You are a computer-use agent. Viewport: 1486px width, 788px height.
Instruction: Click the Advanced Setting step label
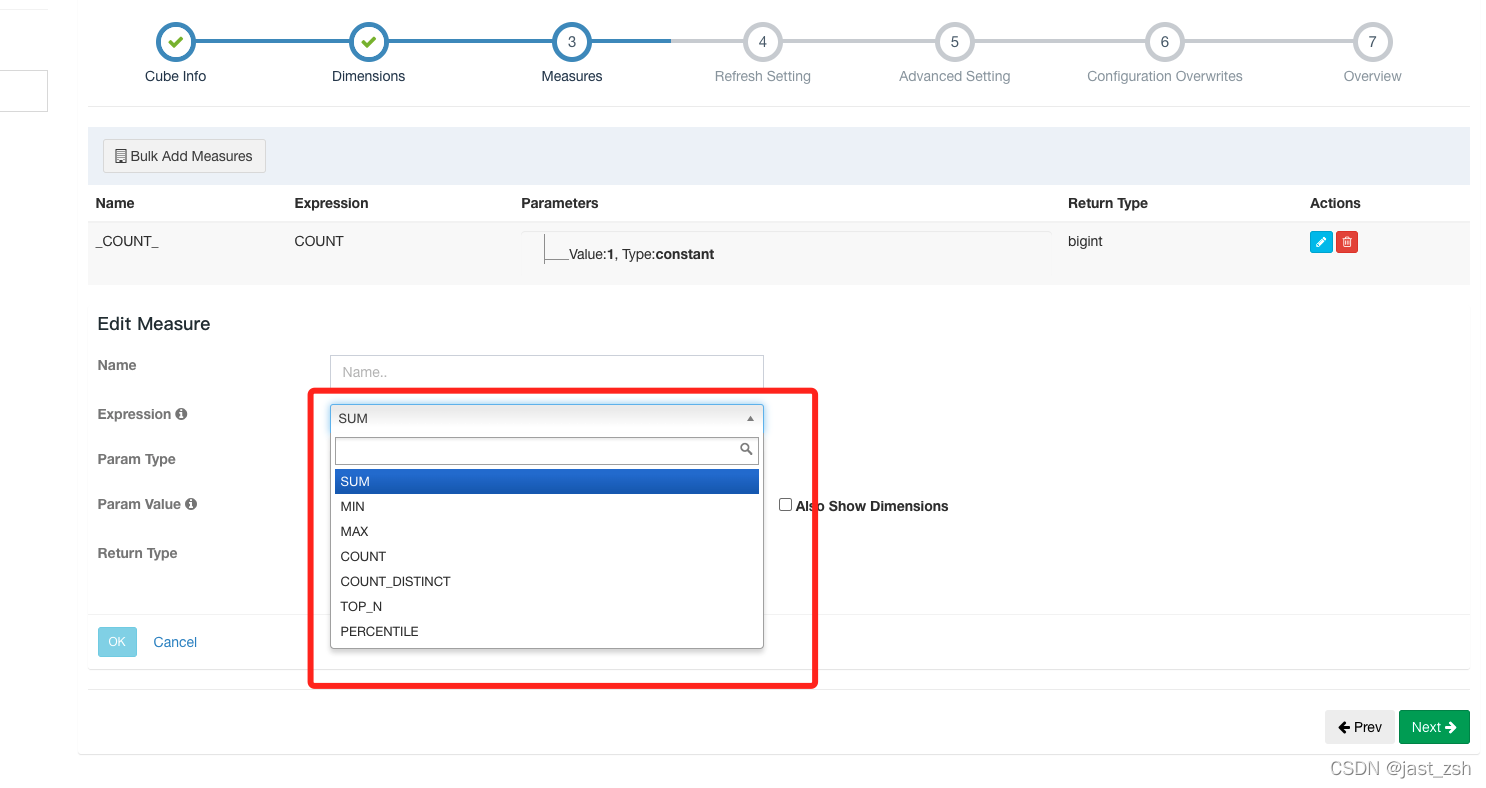[x=955, y=76]
